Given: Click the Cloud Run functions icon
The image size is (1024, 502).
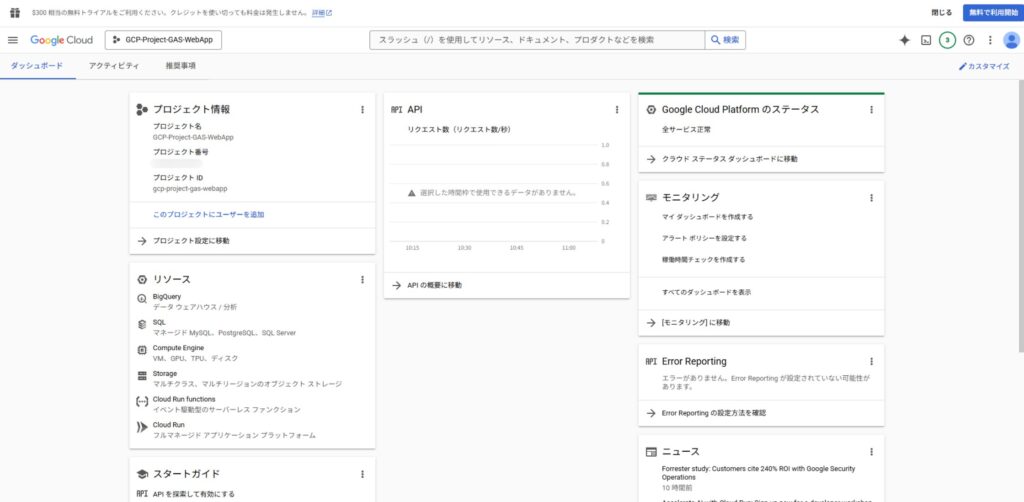Looking at the screenshot, I should (x=142, y=401).
